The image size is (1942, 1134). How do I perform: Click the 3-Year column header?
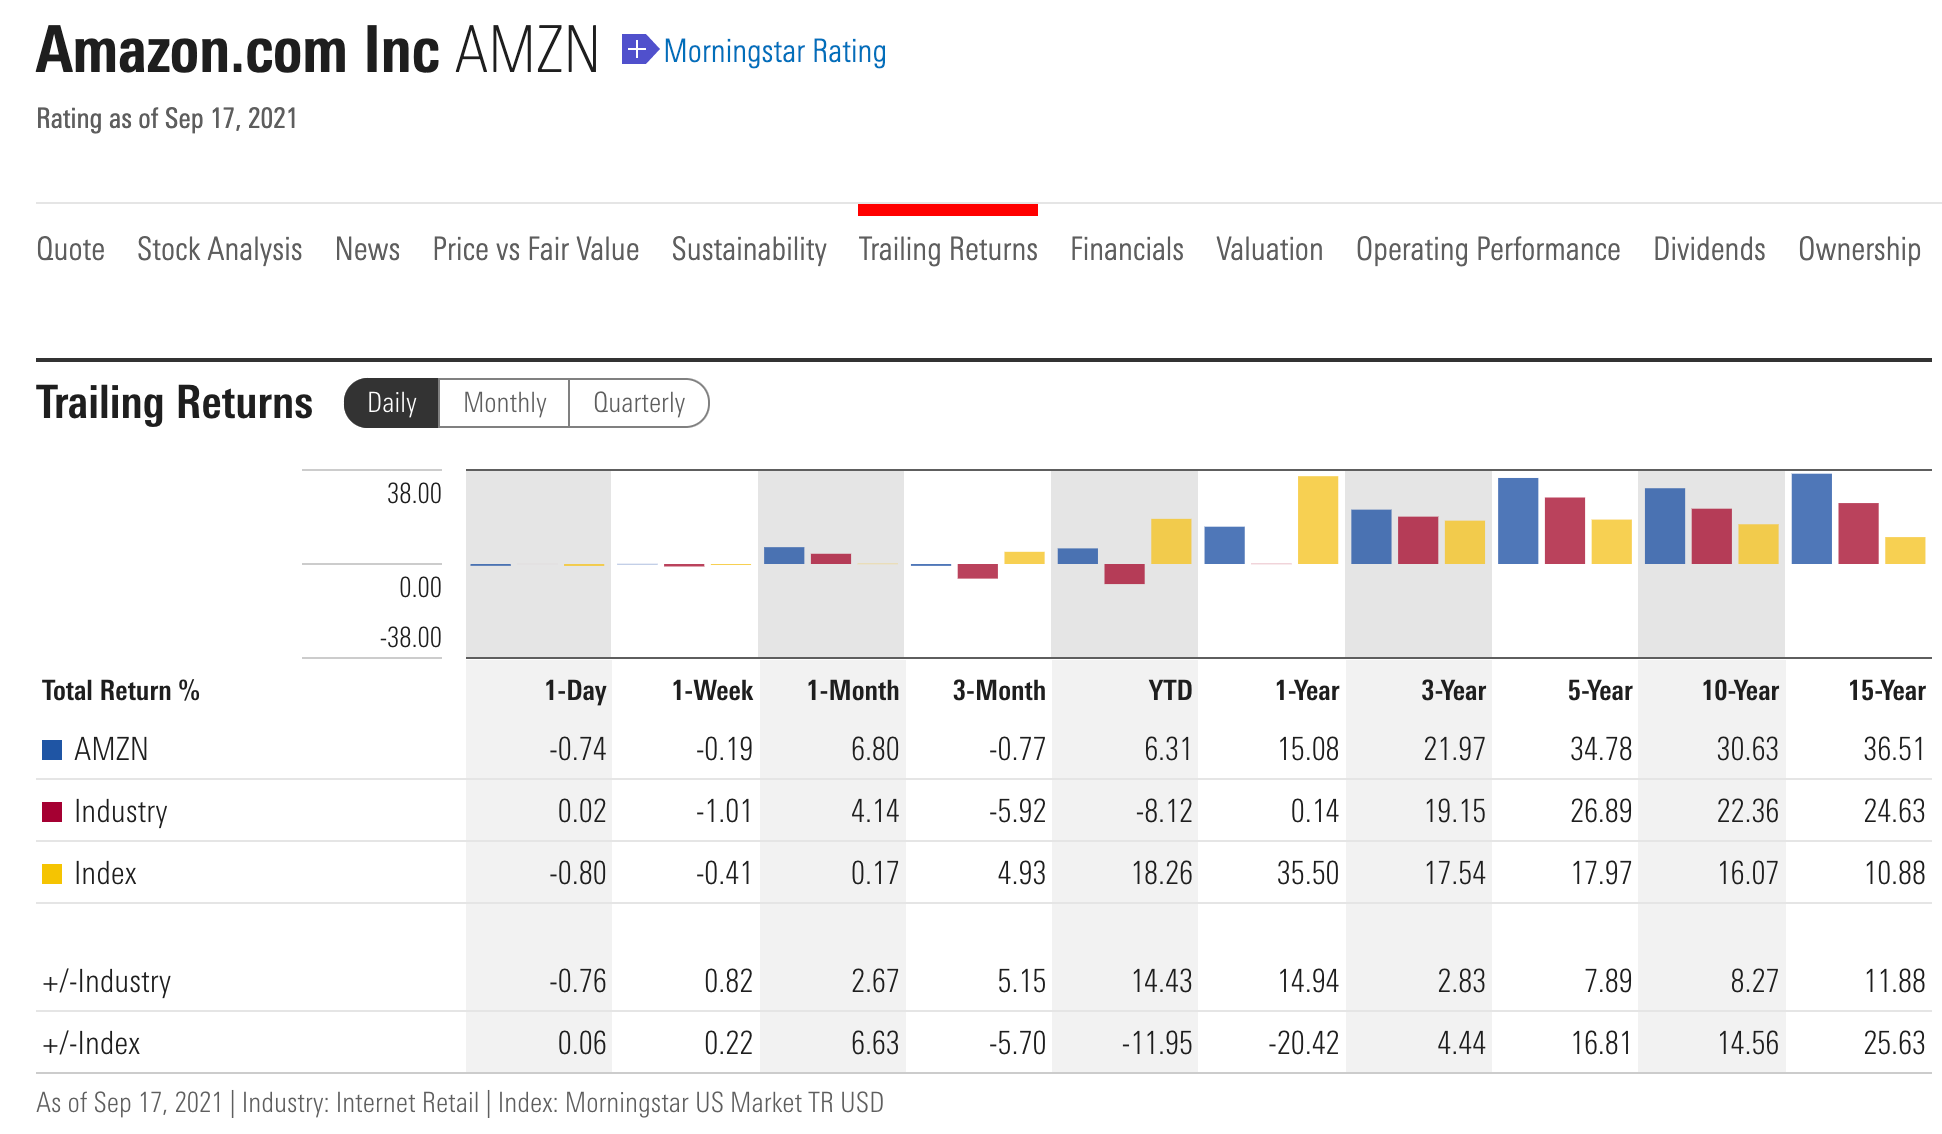pyautogui.click(x=1453, y=691)
